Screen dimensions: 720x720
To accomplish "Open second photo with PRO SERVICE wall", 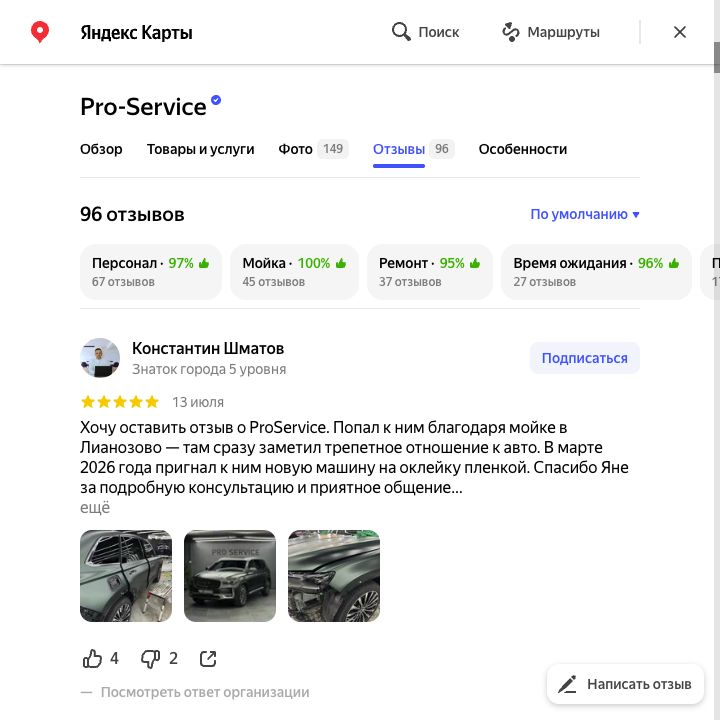I will [x=230, y=576].
